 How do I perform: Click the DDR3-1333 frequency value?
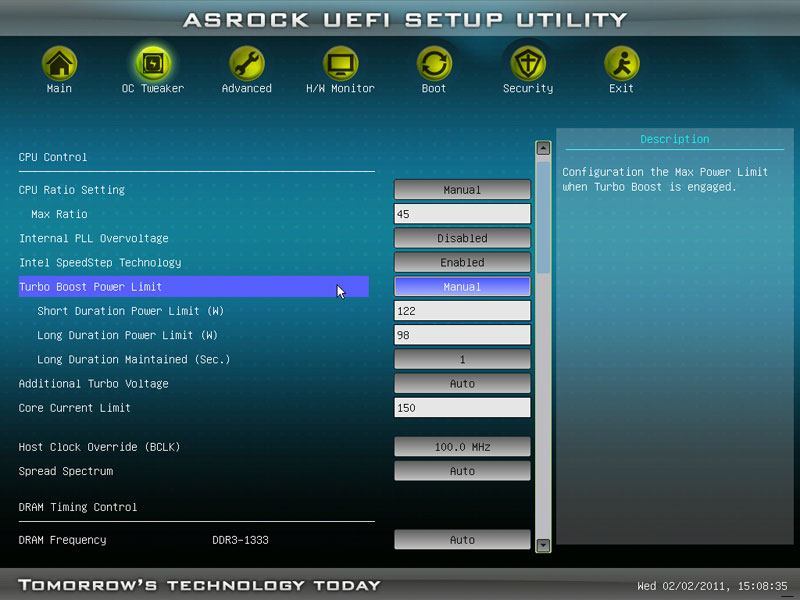pos(240,540)
